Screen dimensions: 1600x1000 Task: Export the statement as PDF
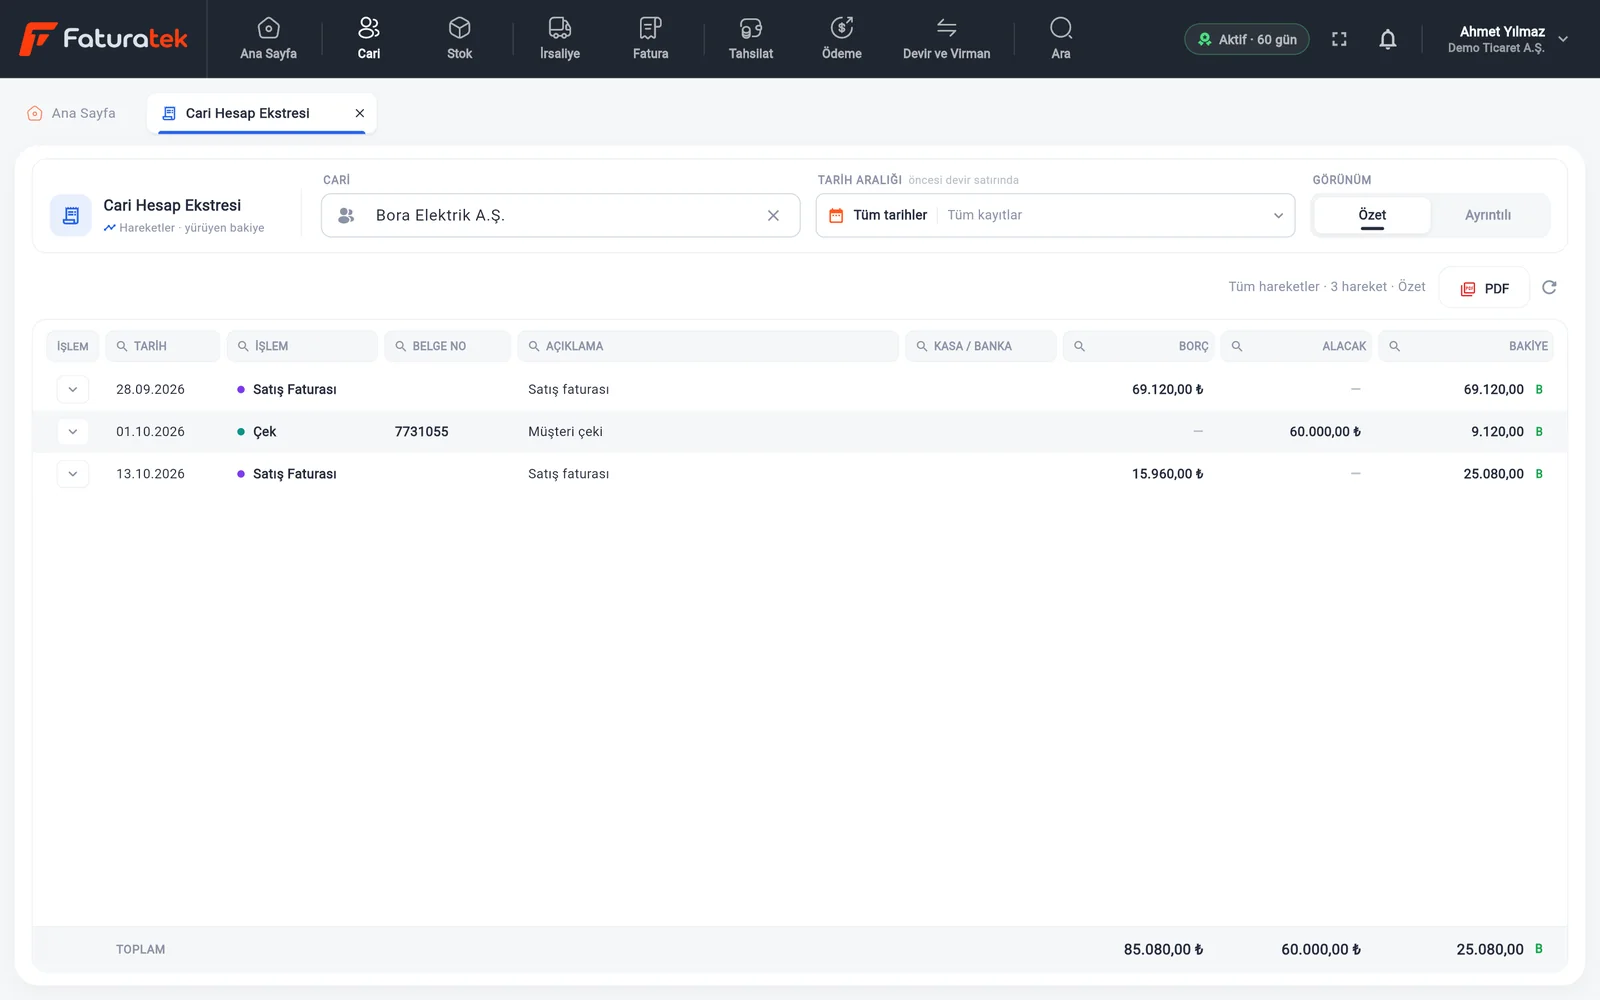[1484, 288]
